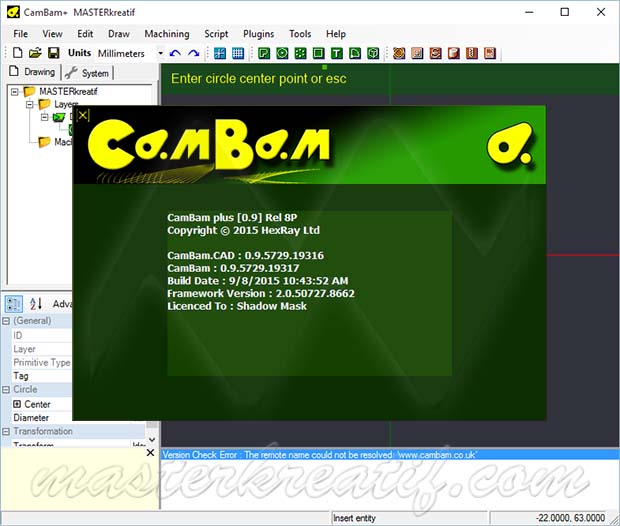620x526 pixels.
Task: Click the property grid scroll down arrow
Action: click(x=152, y=440)
